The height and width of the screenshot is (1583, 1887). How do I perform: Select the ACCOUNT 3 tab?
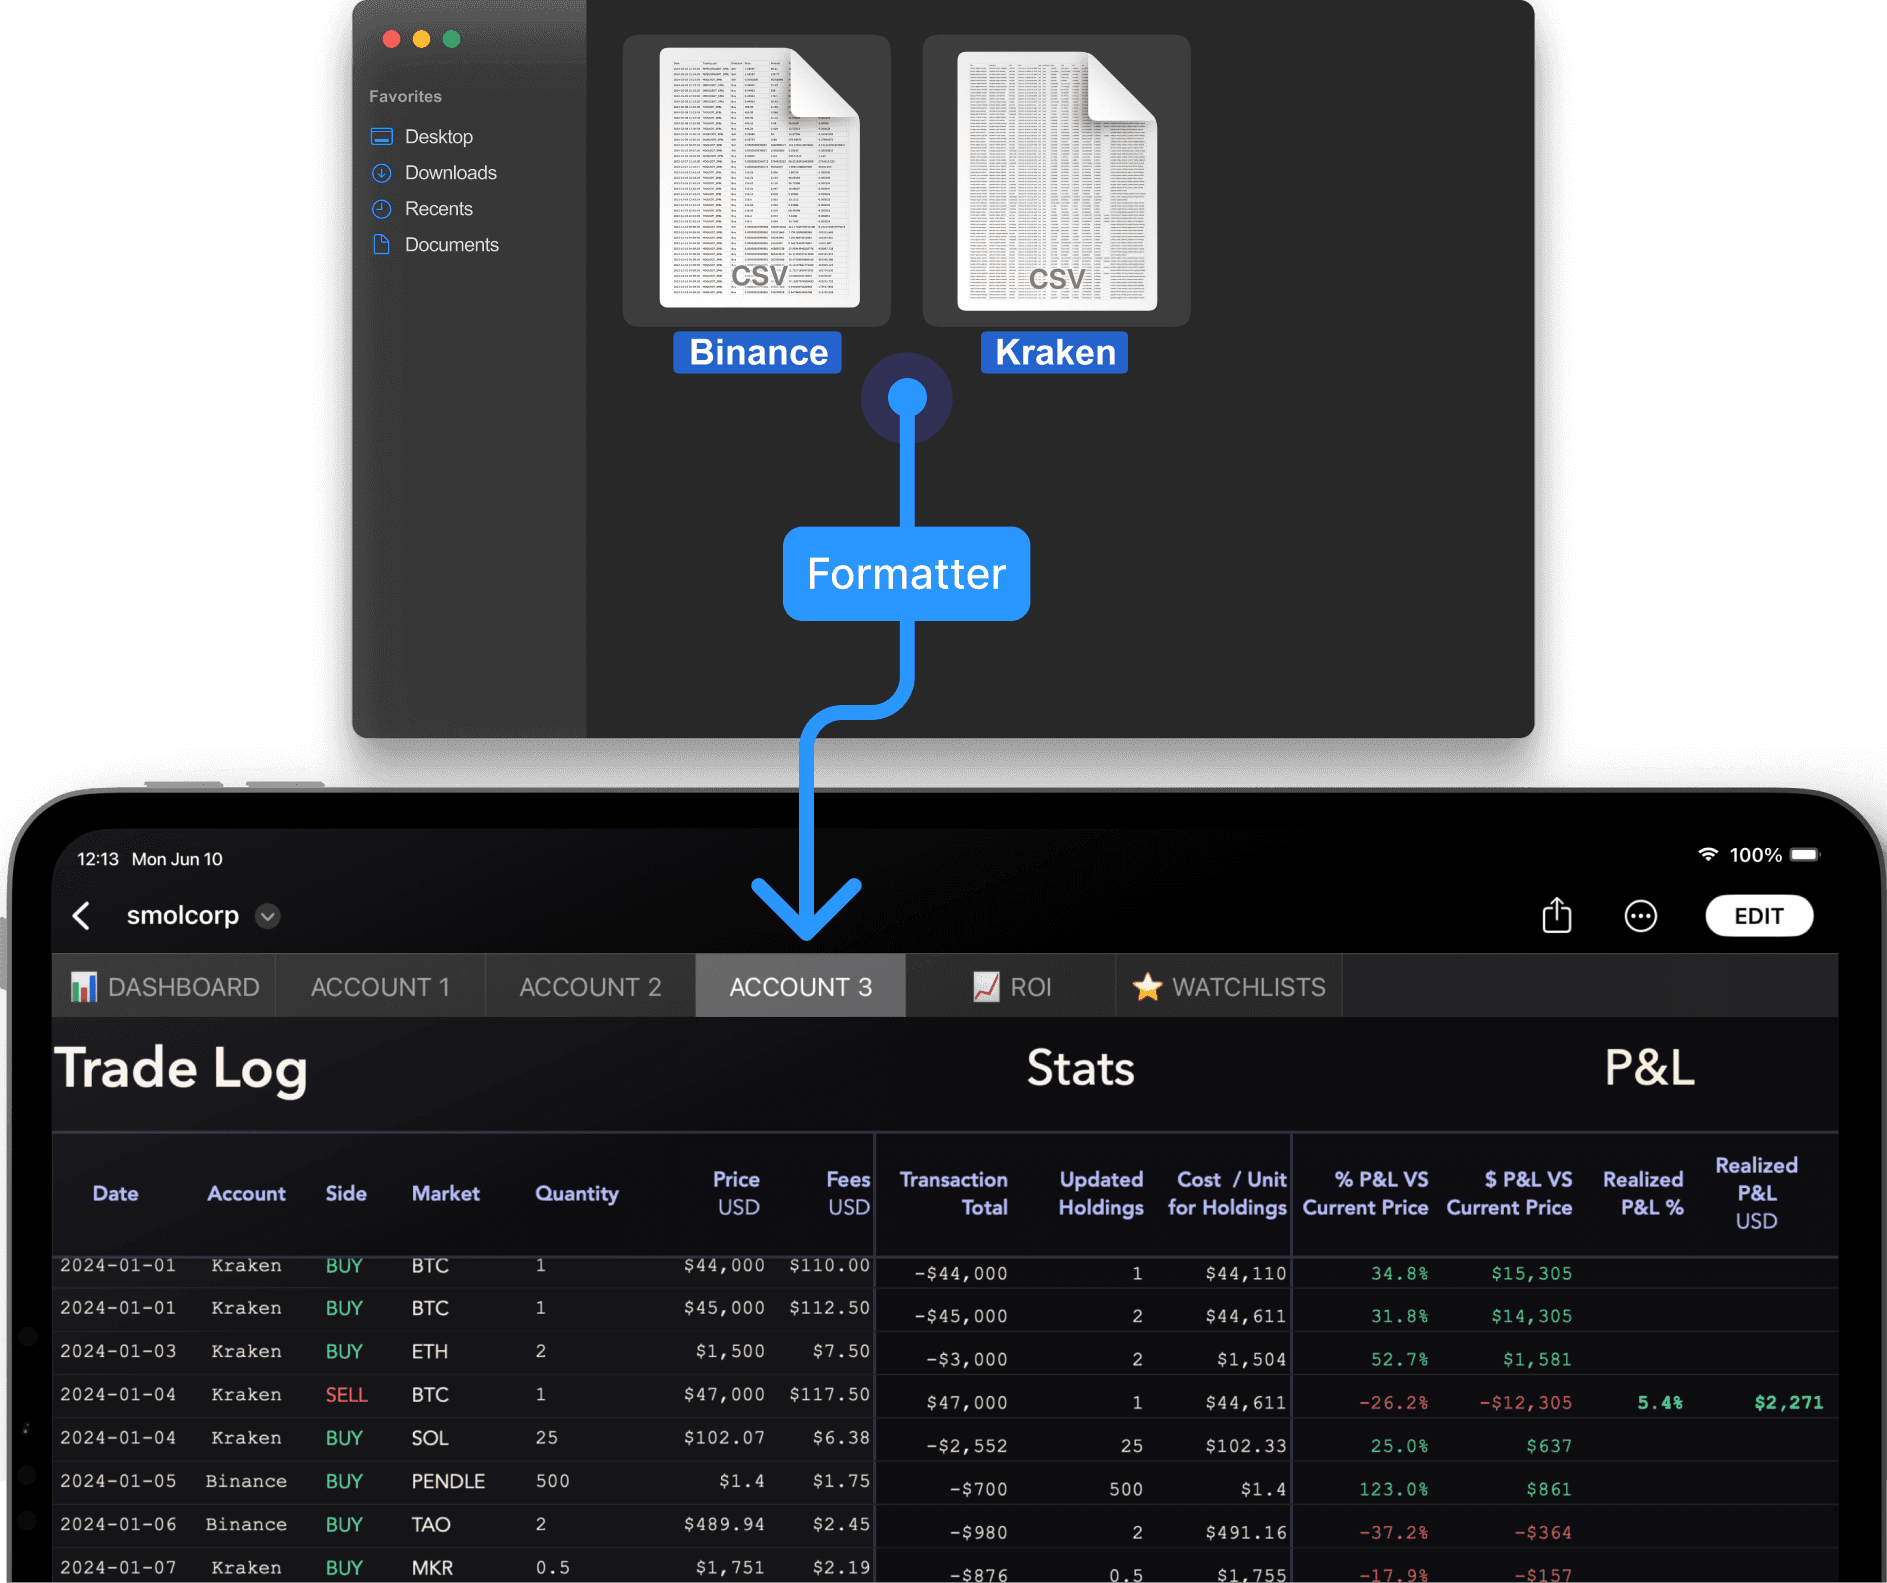click(x=800, y=987)
